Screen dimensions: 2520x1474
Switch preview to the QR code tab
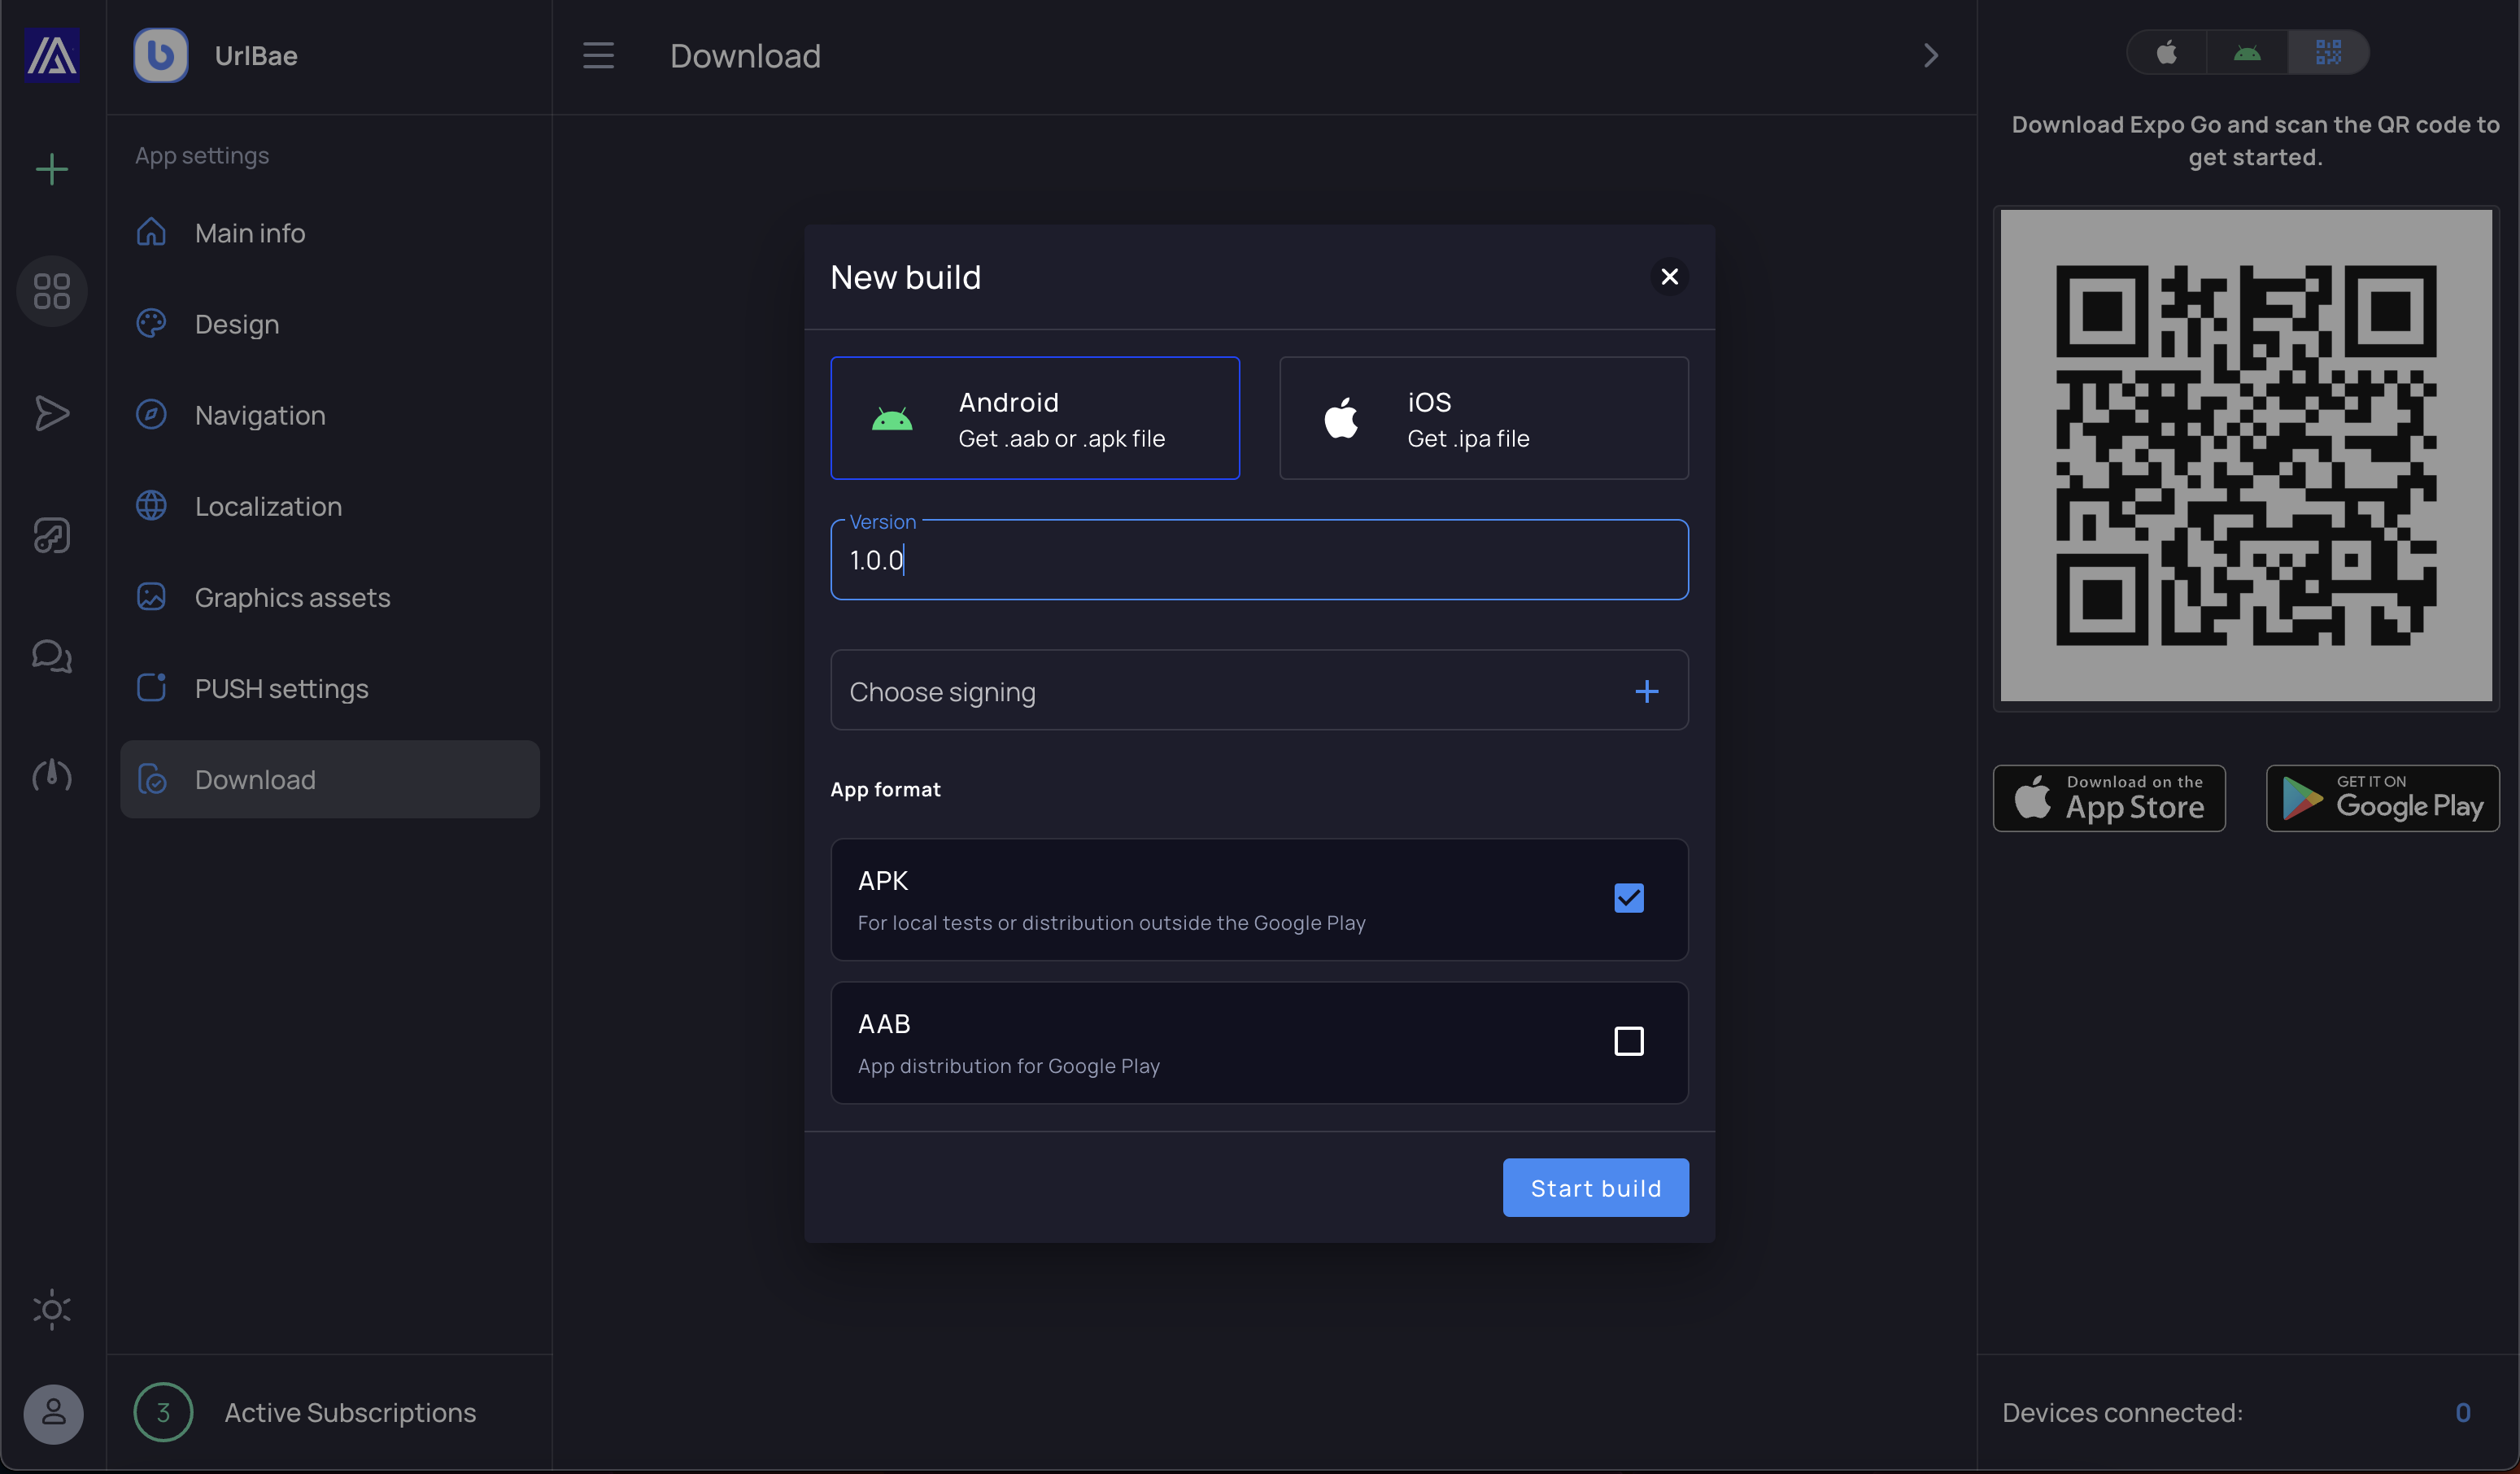(x=2328, y=52)
